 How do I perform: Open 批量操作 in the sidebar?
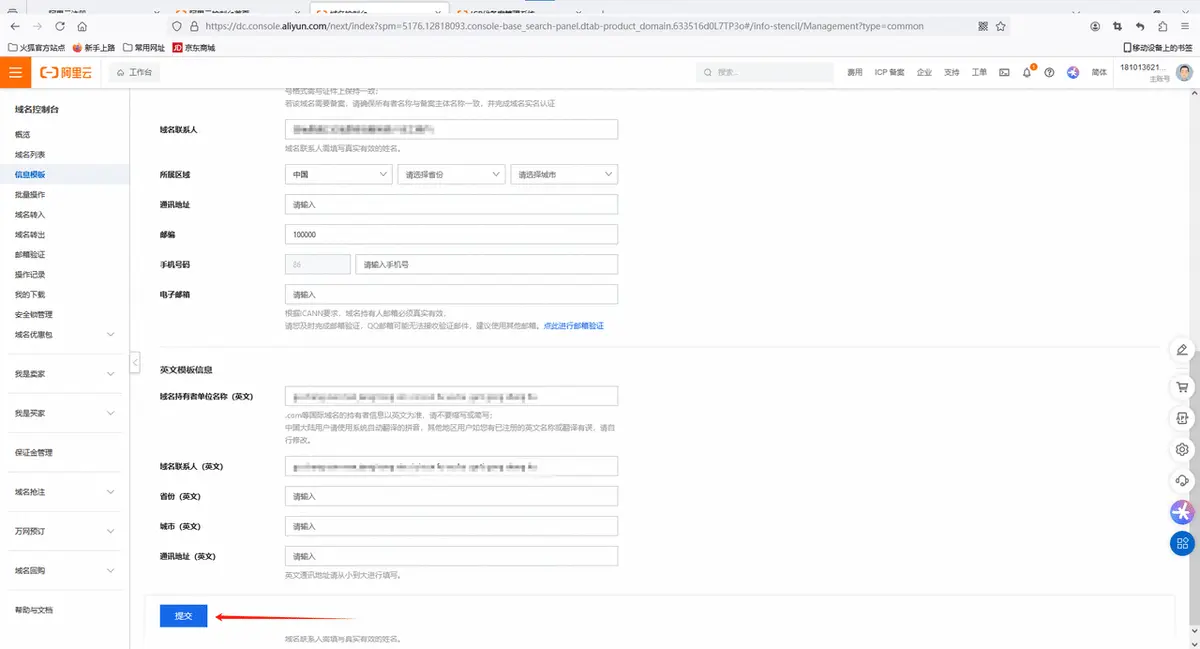pos(30,194)
